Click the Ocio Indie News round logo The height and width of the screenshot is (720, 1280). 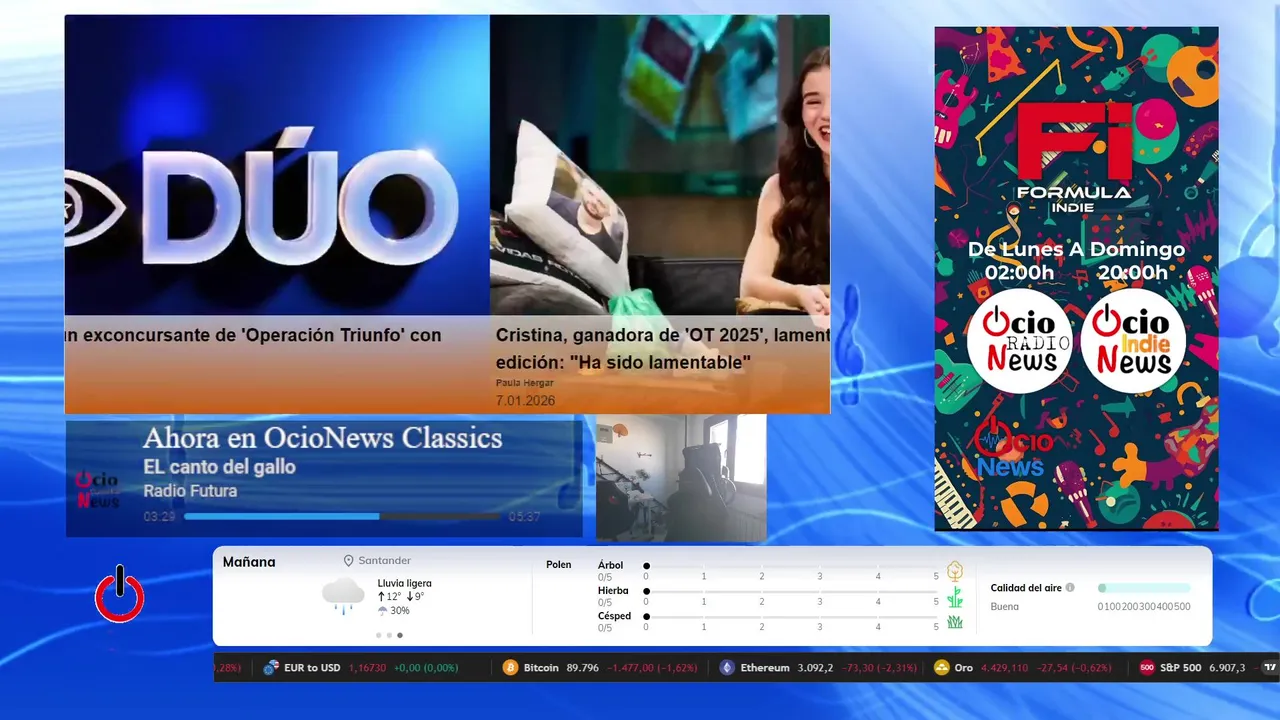[x=1133, y=340]
